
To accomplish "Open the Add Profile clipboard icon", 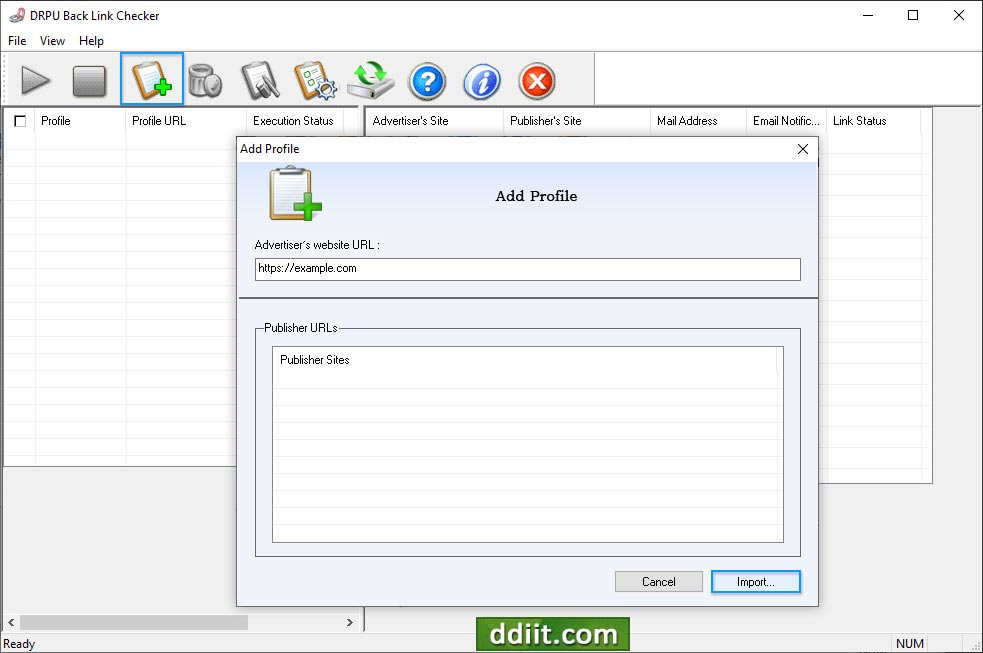I will (x=151, y=81).
